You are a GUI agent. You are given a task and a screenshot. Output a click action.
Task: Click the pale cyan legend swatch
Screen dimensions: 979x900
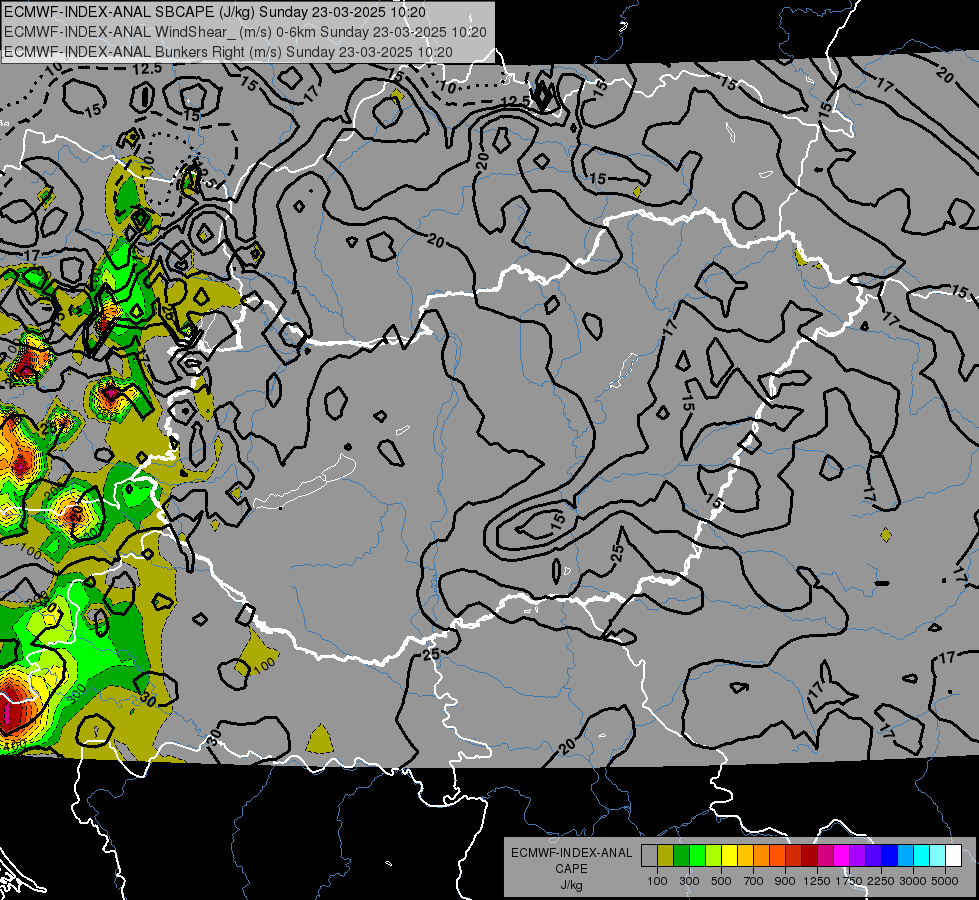click(x=938, y=855)
